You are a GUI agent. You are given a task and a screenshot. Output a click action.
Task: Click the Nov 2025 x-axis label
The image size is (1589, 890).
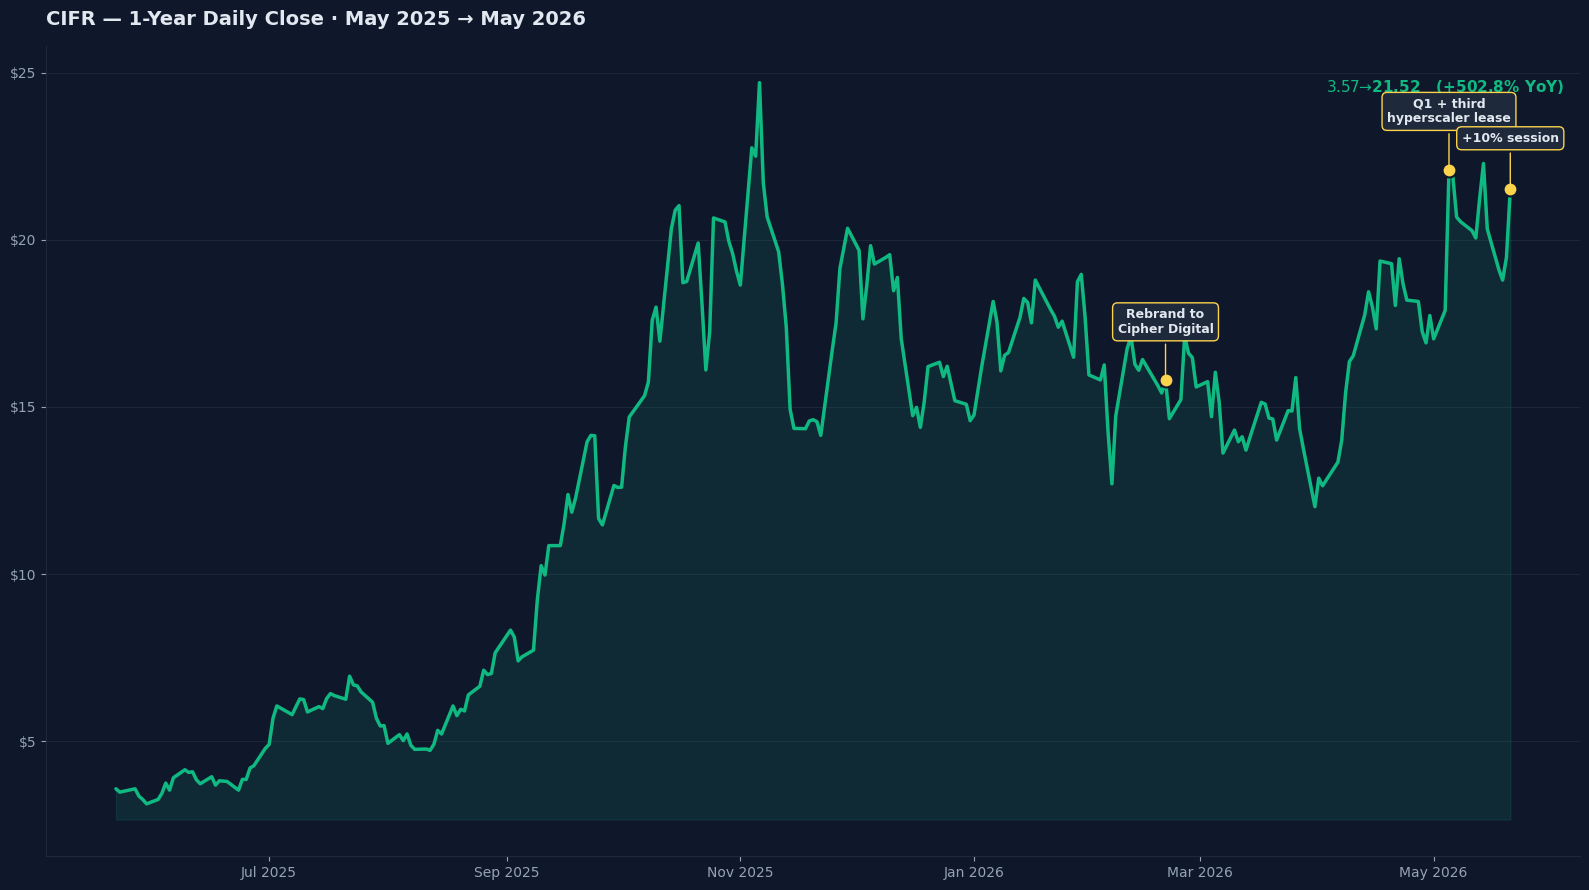pos(740,873)
